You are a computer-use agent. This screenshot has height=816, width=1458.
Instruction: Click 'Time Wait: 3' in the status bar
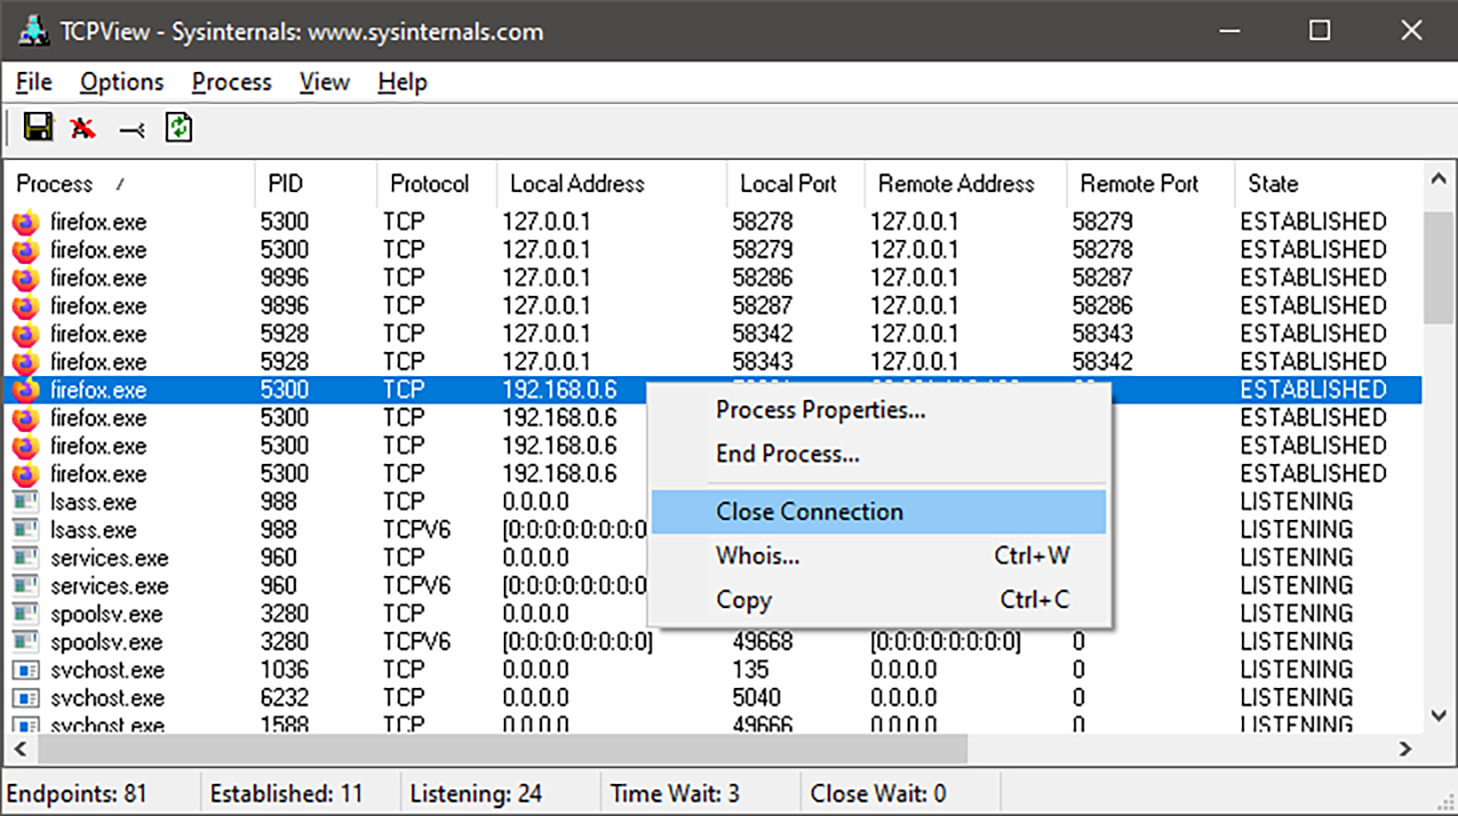coord(675,794)
